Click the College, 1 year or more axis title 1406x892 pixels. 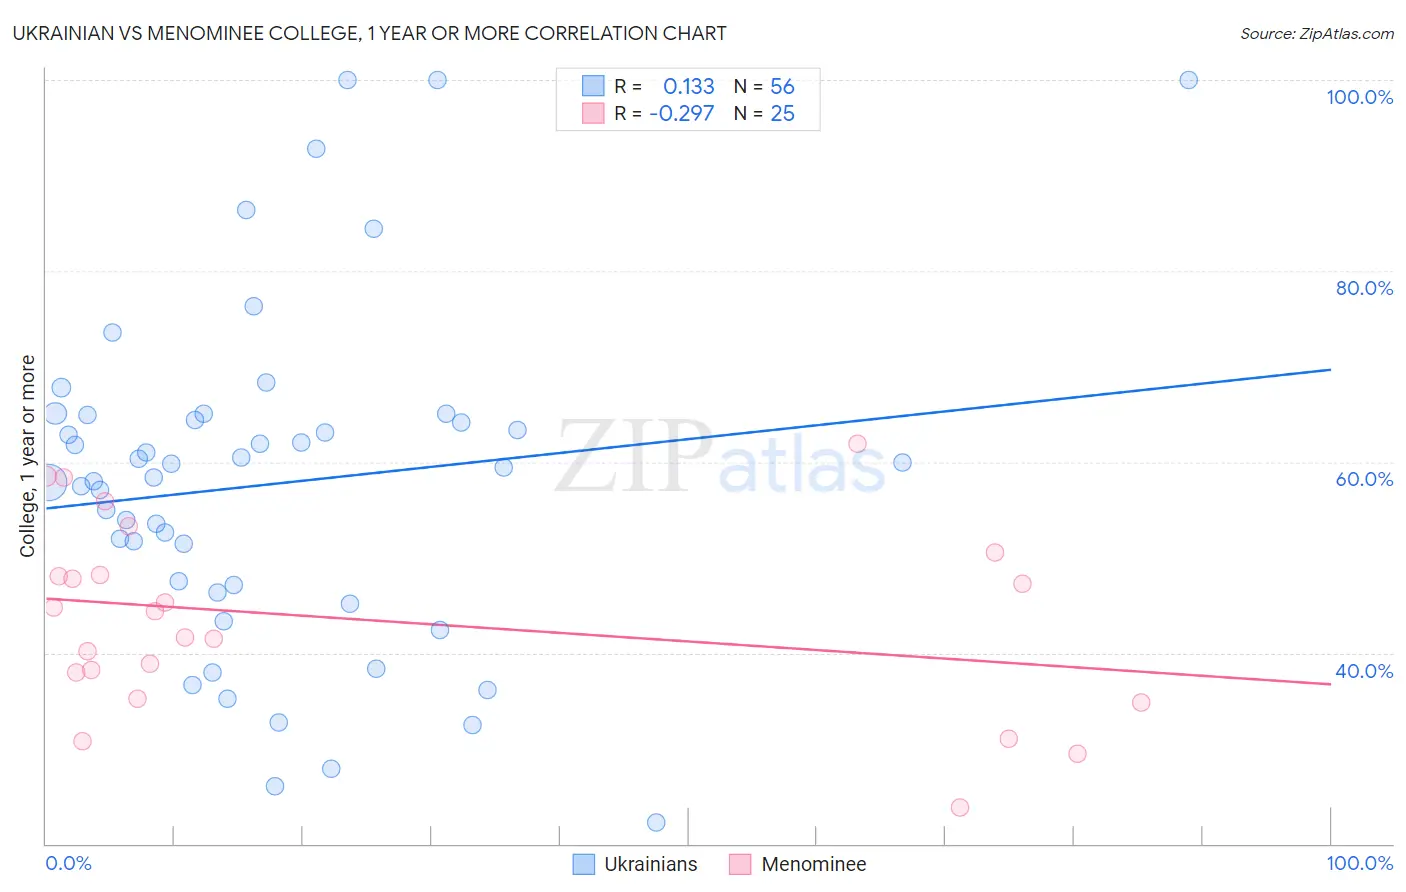[x=28, y=456]
